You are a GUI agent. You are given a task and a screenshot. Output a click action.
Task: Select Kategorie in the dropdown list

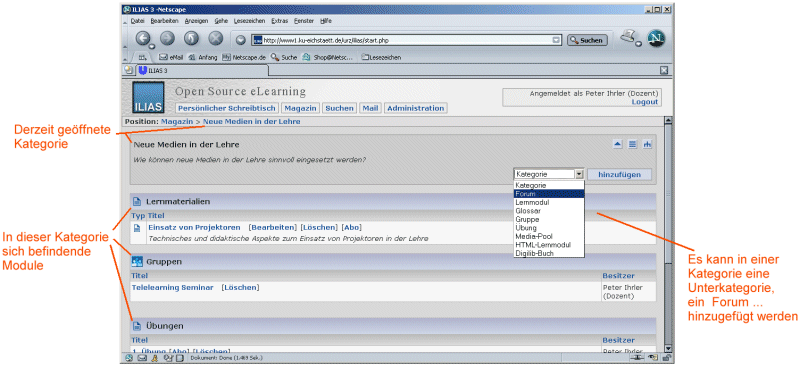(548, 185)
